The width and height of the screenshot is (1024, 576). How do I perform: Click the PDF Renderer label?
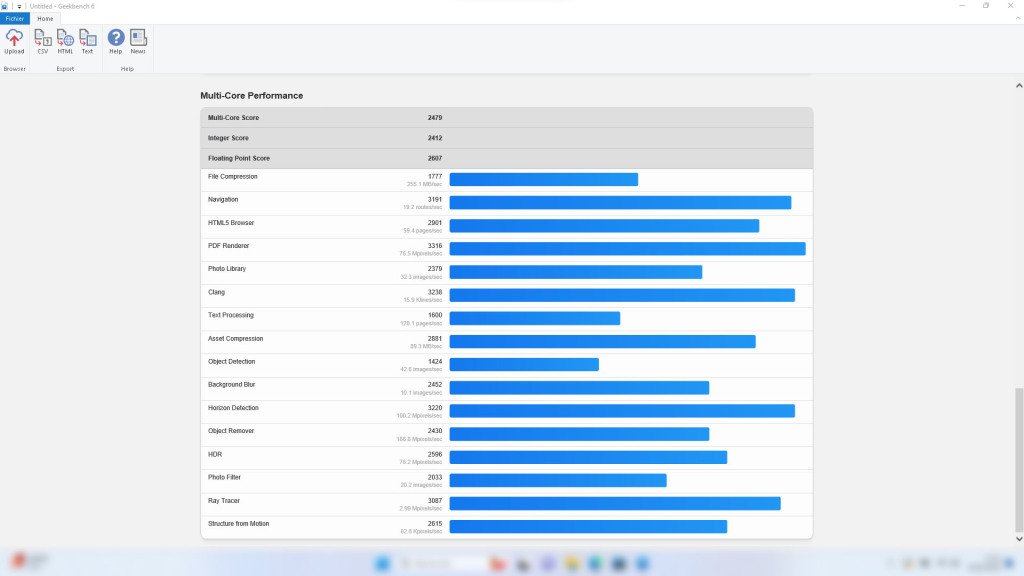tap(229, 246)
